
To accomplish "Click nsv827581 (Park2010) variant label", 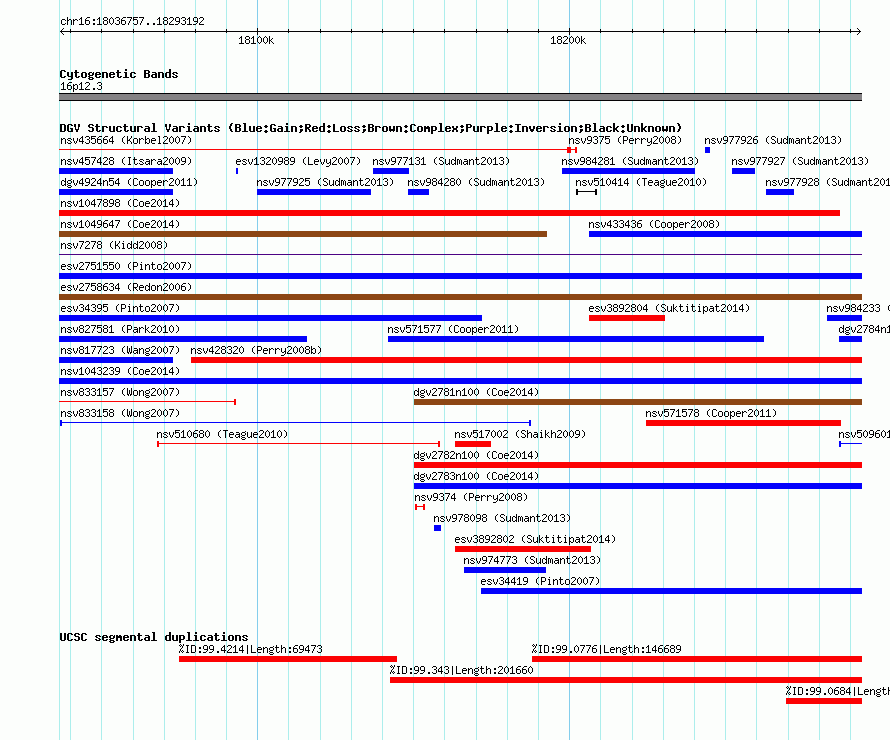I will [x=120, y=329].
